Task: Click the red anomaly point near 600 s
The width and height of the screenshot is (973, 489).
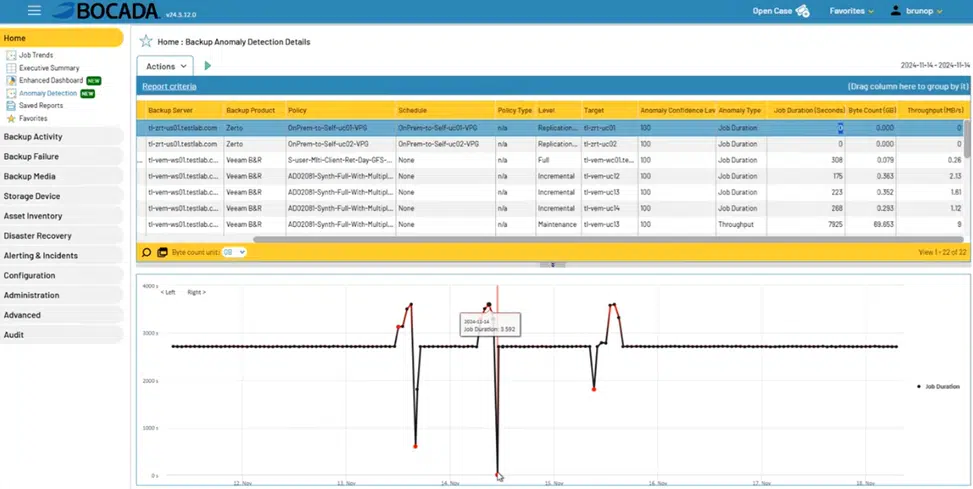Action: (x=415, y=446)
